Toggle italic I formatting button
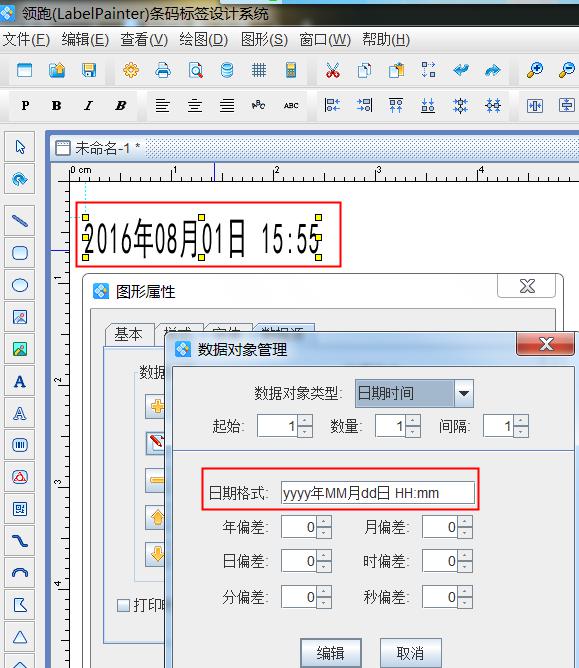Screen dimensions: 579x668 point(88,105)
